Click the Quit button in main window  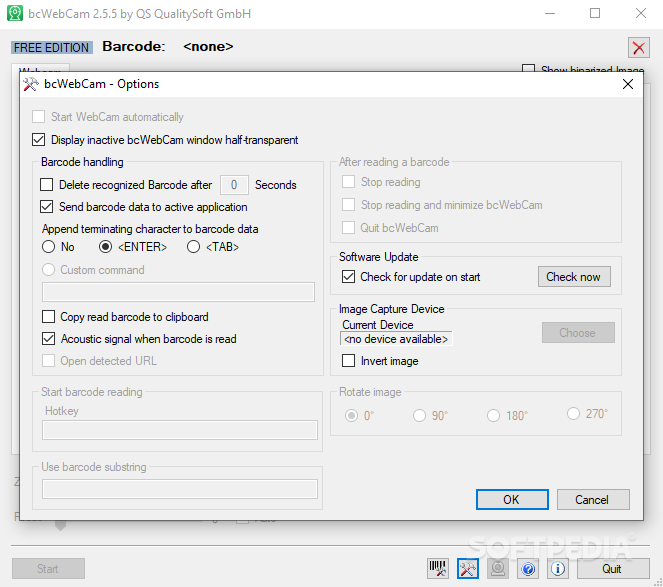tap(613, 568)
